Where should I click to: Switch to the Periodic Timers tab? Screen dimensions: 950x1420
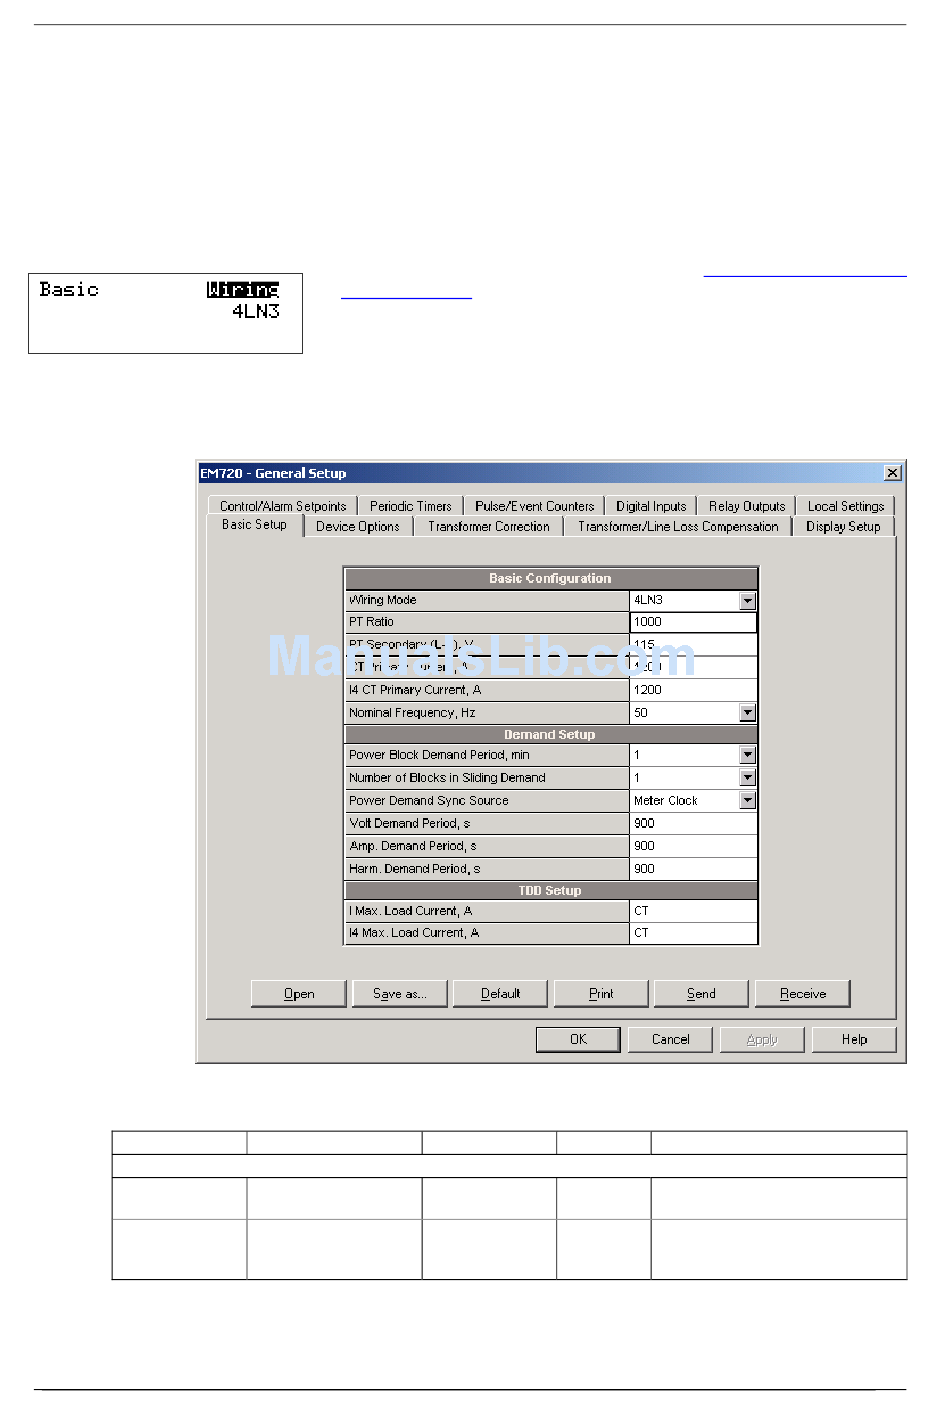pyautogui.click(x=410, y=506)
